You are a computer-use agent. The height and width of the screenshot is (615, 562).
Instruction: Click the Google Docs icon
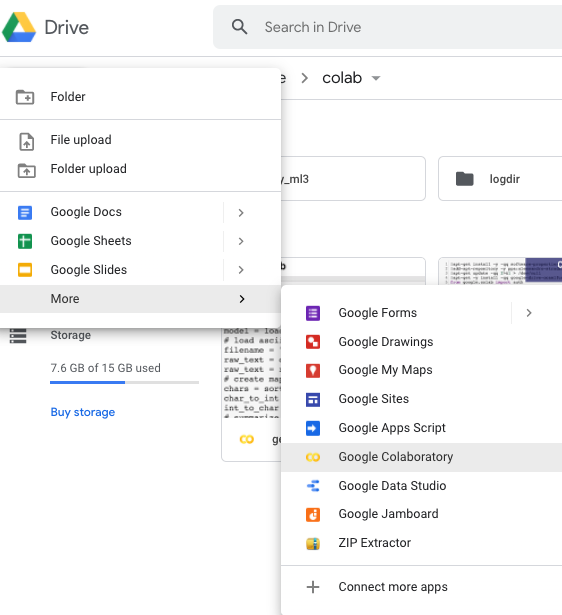click(25, 213)
